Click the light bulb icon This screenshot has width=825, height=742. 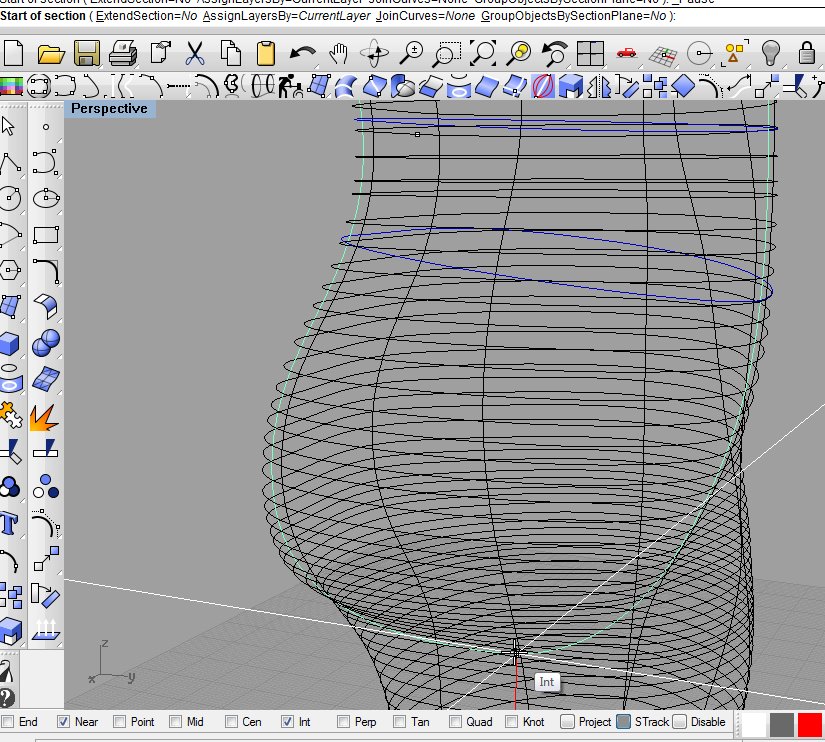[770, 52]
